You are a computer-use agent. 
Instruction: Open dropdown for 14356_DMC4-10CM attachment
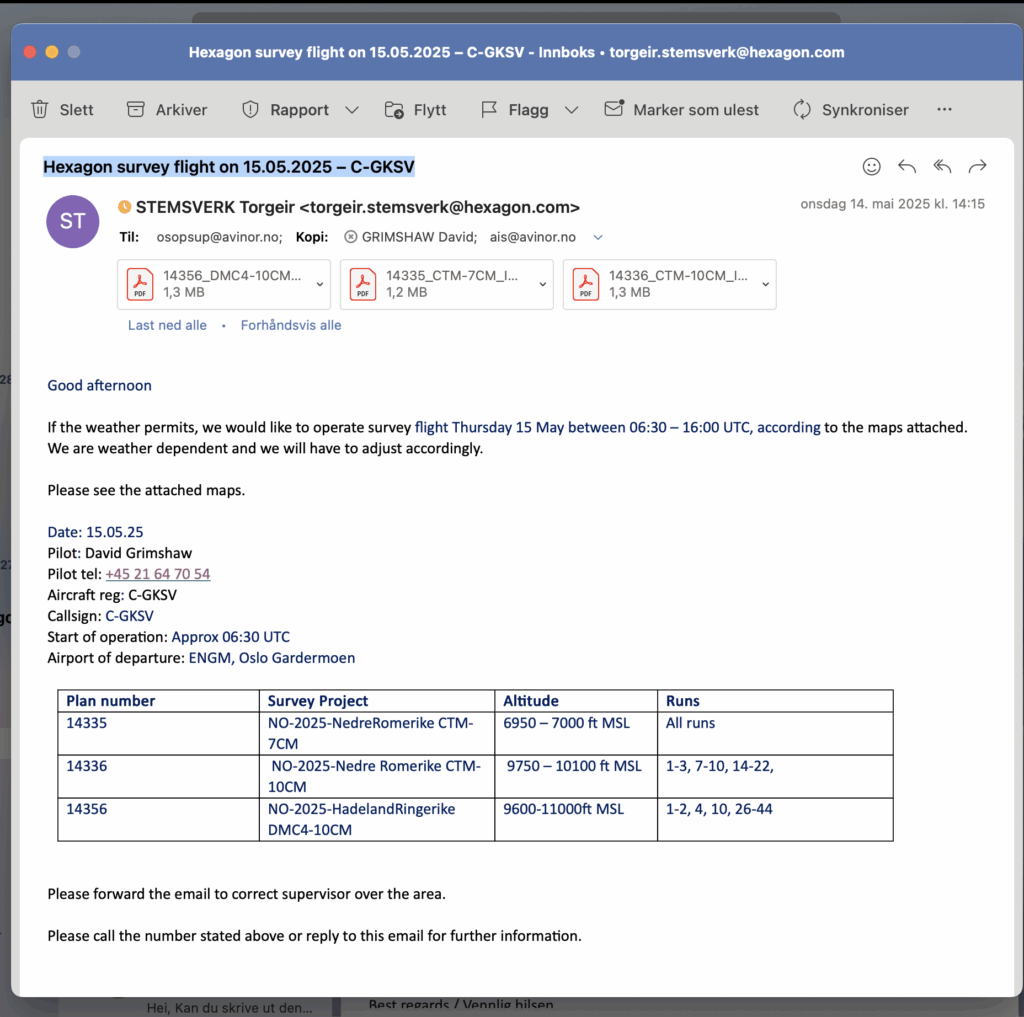tap(320, 284)
